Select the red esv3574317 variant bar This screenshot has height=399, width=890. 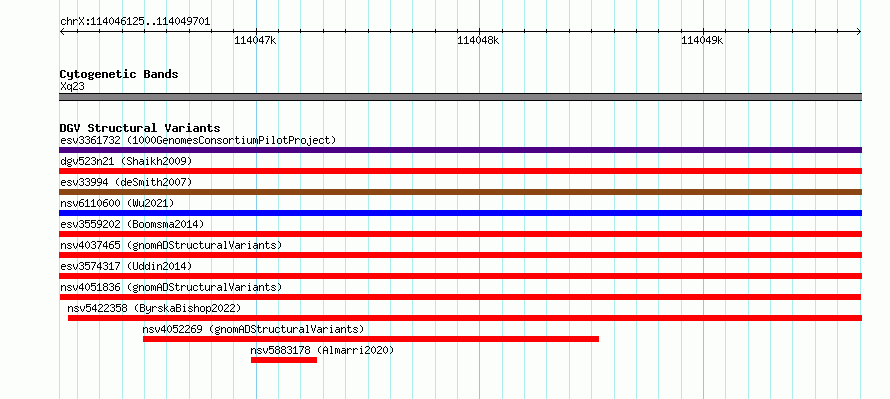click(x=460, y=276)
